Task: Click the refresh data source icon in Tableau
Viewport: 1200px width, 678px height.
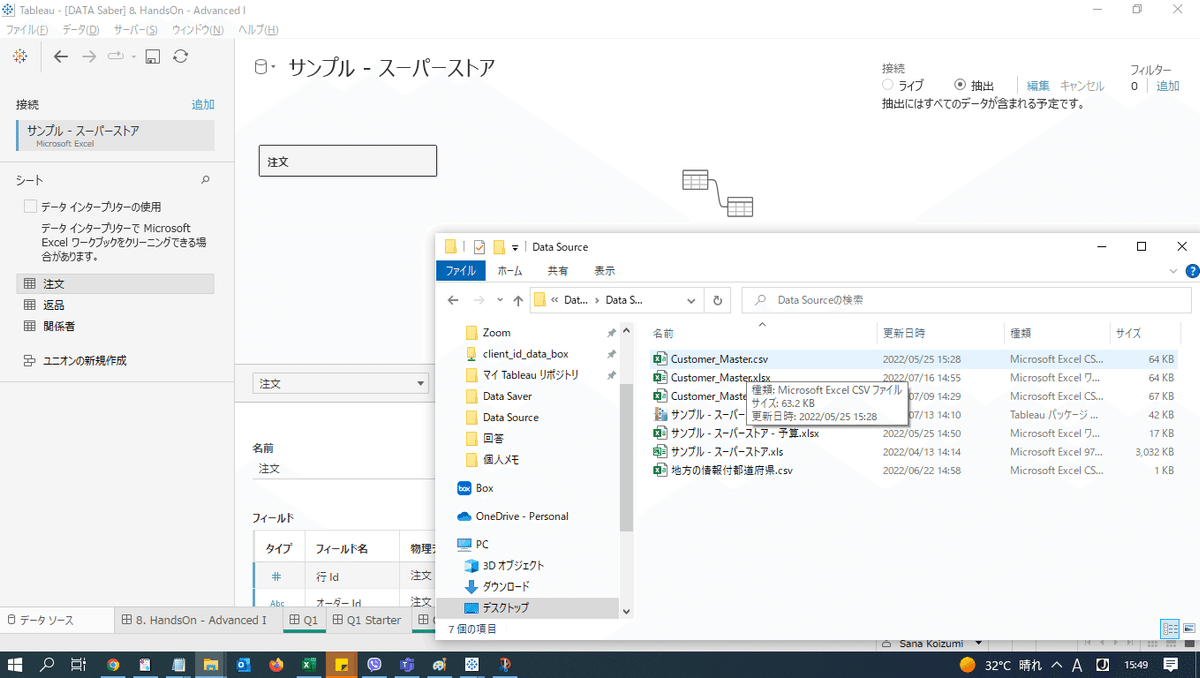Action: coord(180,57)
